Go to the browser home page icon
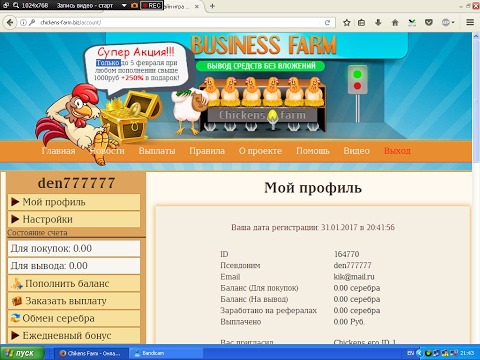Image resolution: width=480 pixels, height=360 pixels. click(395, 22)
